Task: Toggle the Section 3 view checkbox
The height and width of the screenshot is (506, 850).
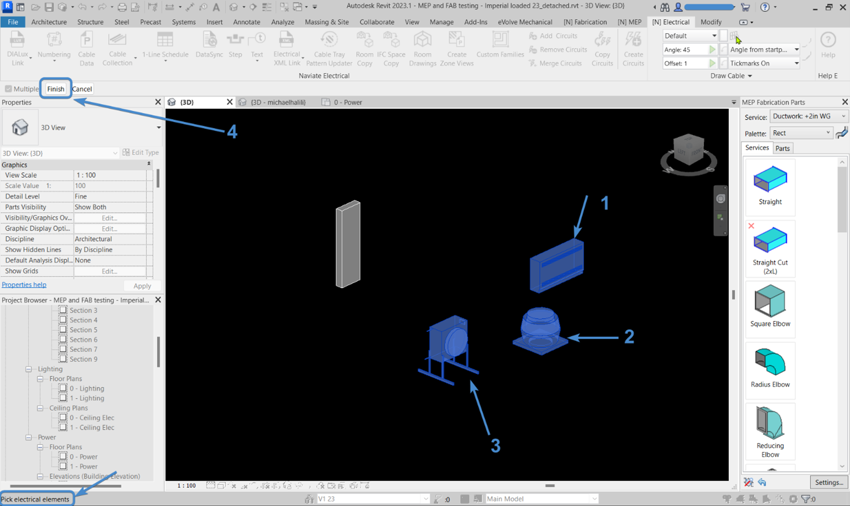Action: coord(63,310)
